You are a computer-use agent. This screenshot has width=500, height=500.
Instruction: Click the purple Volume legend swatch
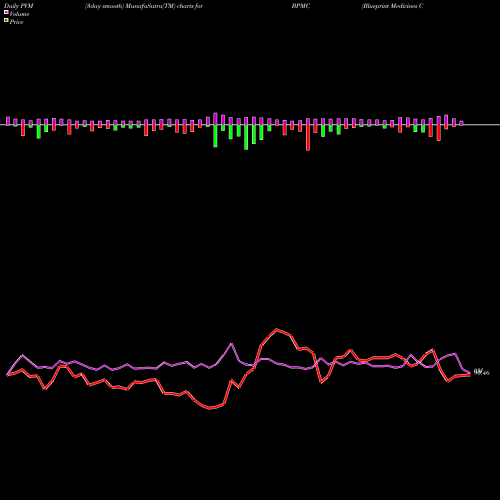[6, 12]
